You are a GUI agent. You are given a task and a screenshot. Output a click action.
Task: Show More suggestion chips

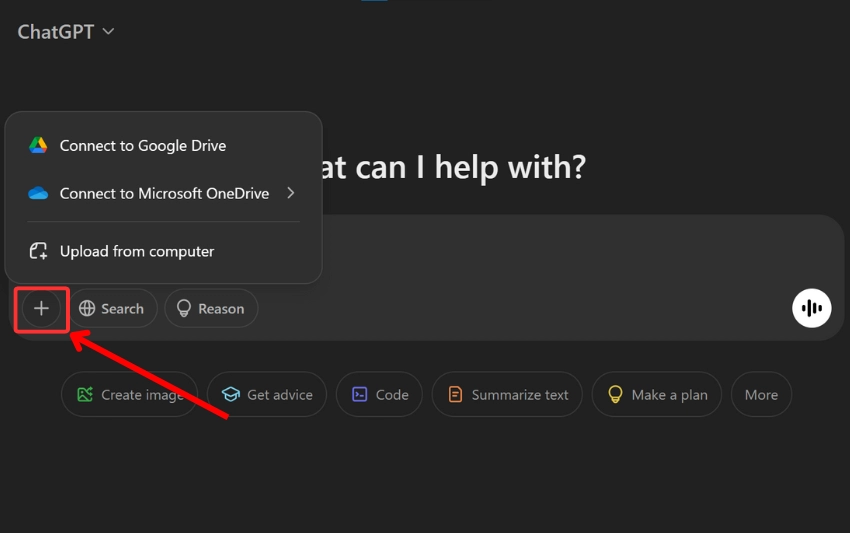761,394
